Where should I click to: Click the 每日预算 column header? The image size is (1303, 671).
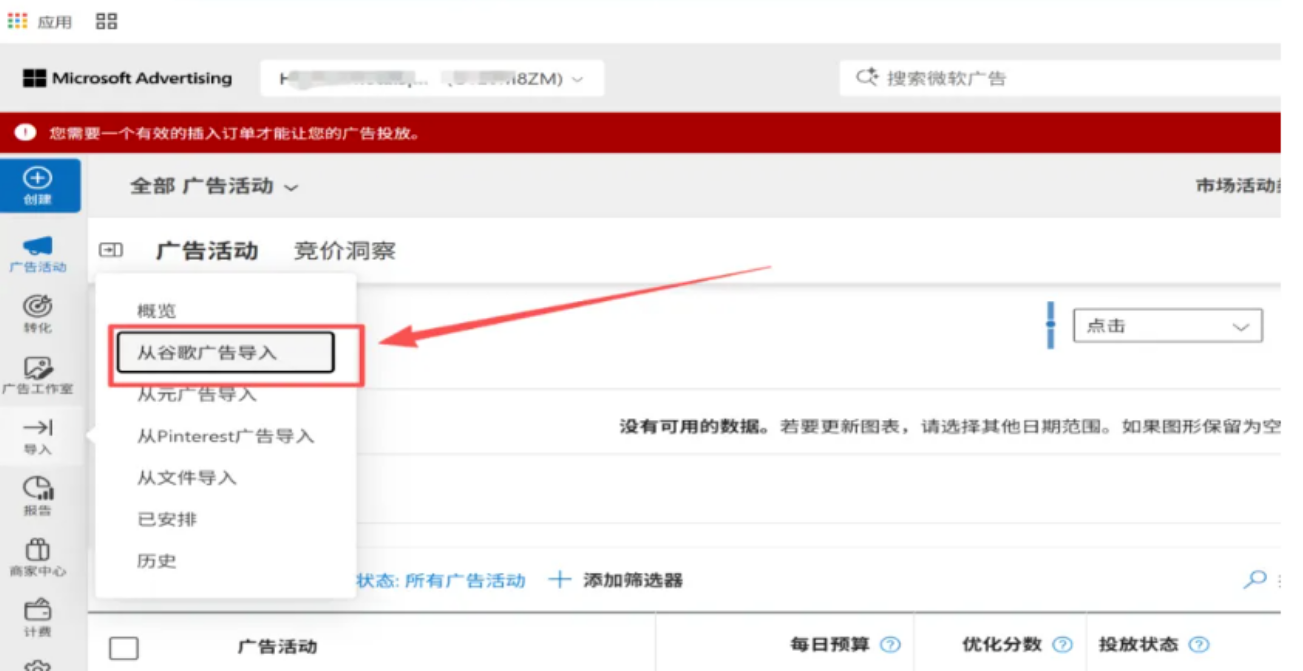(831, 645)
